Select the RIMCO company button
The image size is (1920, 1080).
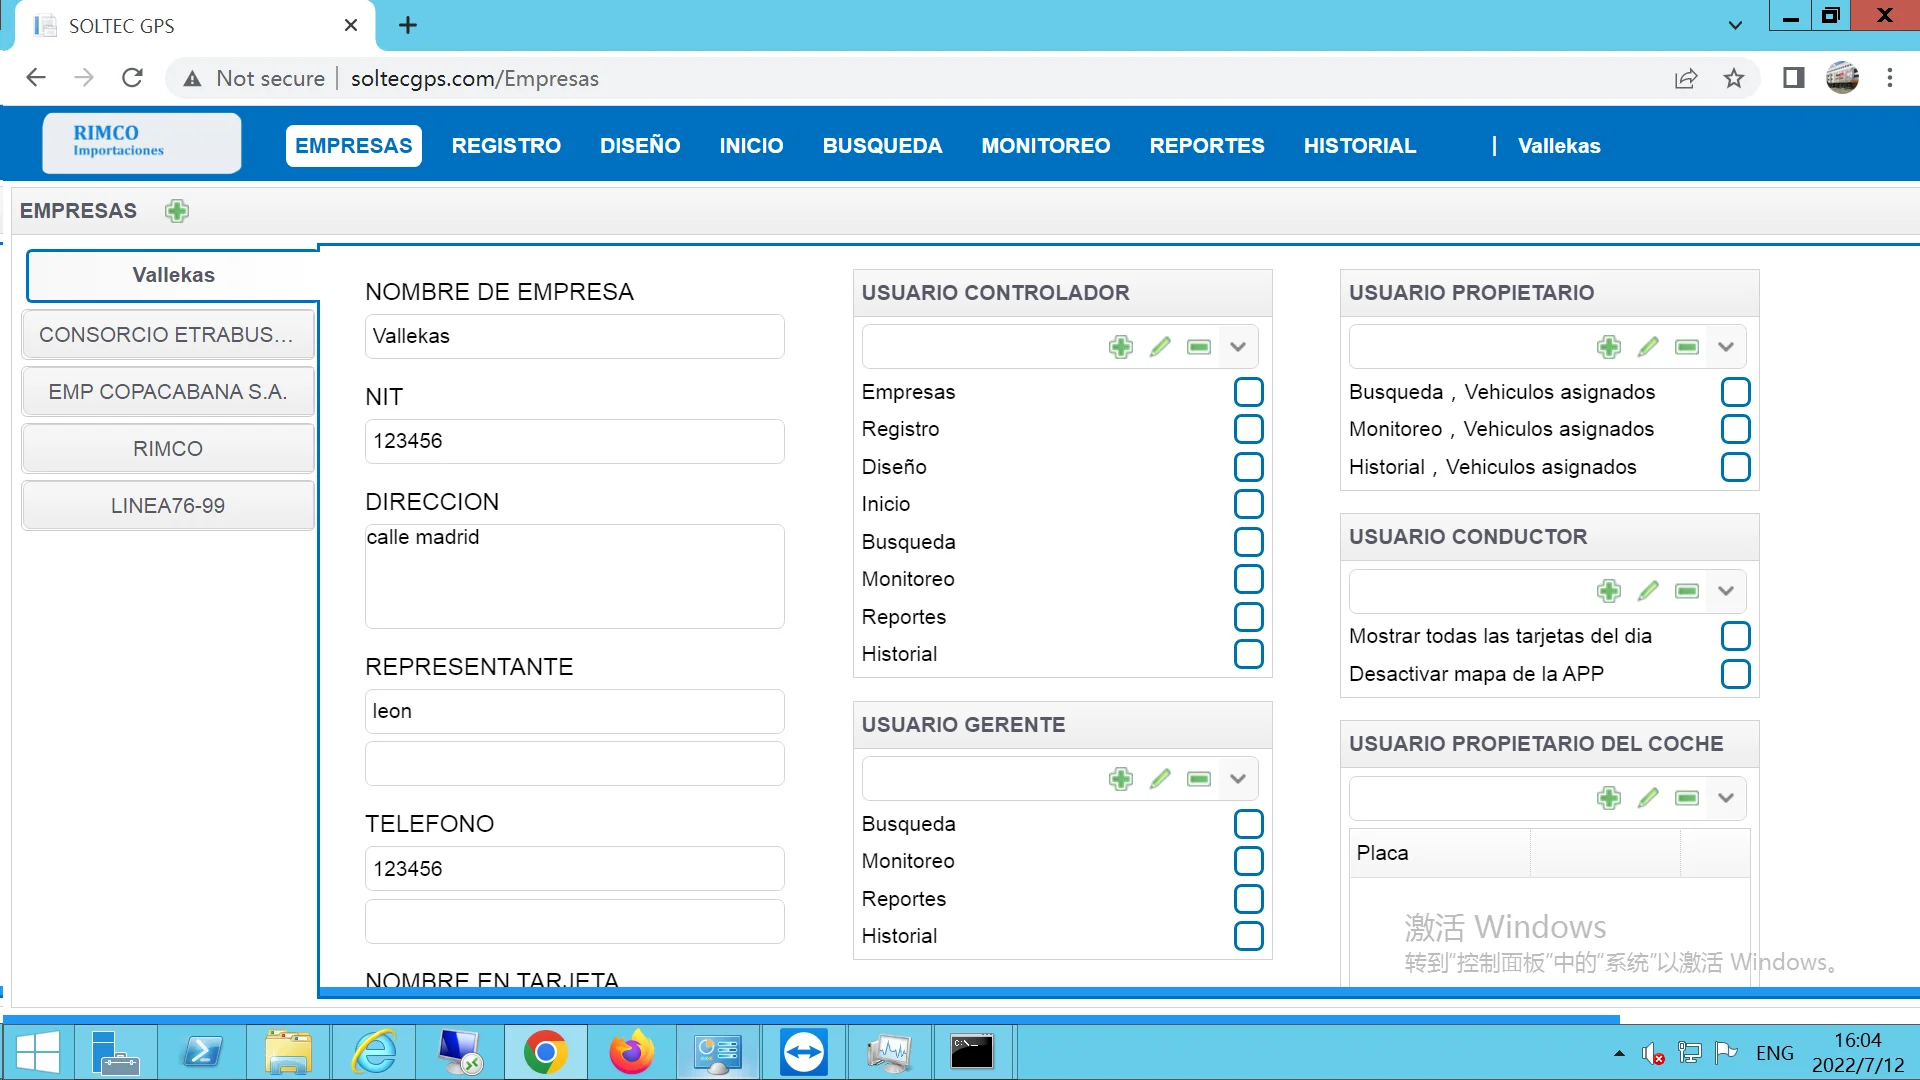[168, 449]
